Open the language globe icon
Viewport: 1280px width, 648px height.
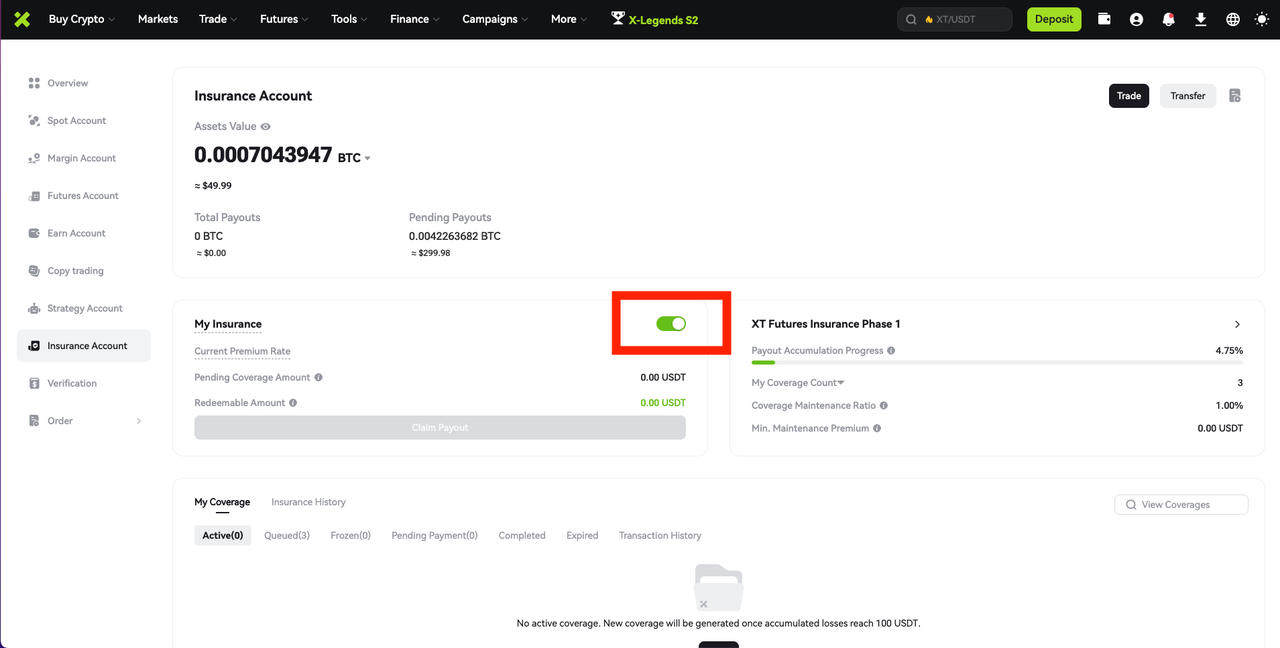(1233, 19)
